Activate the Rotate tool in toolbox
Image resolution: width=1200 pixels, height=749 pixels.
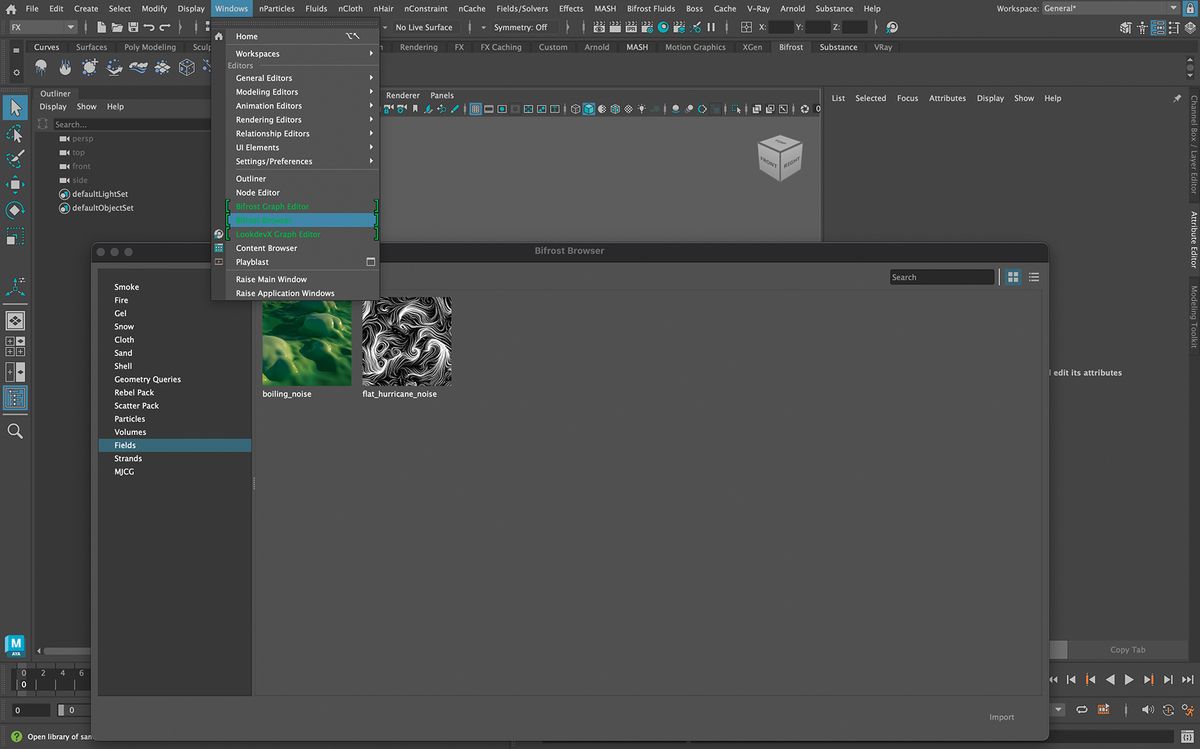[15, 210]
